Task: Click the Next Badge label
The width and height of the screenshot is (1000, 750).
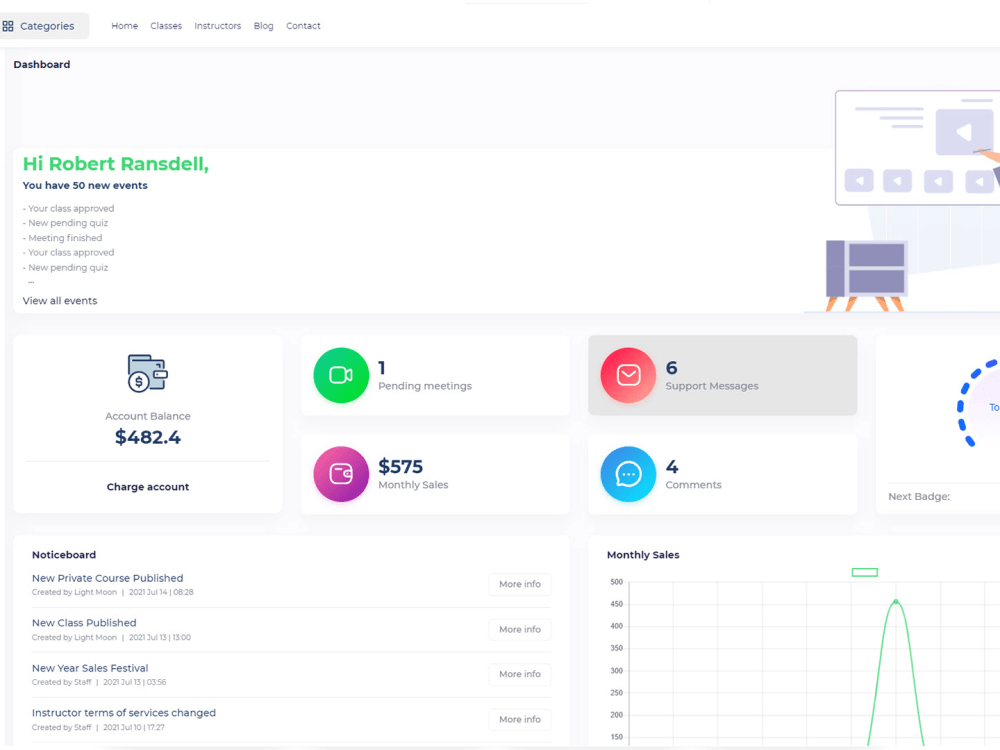Action: click(919, 497)
